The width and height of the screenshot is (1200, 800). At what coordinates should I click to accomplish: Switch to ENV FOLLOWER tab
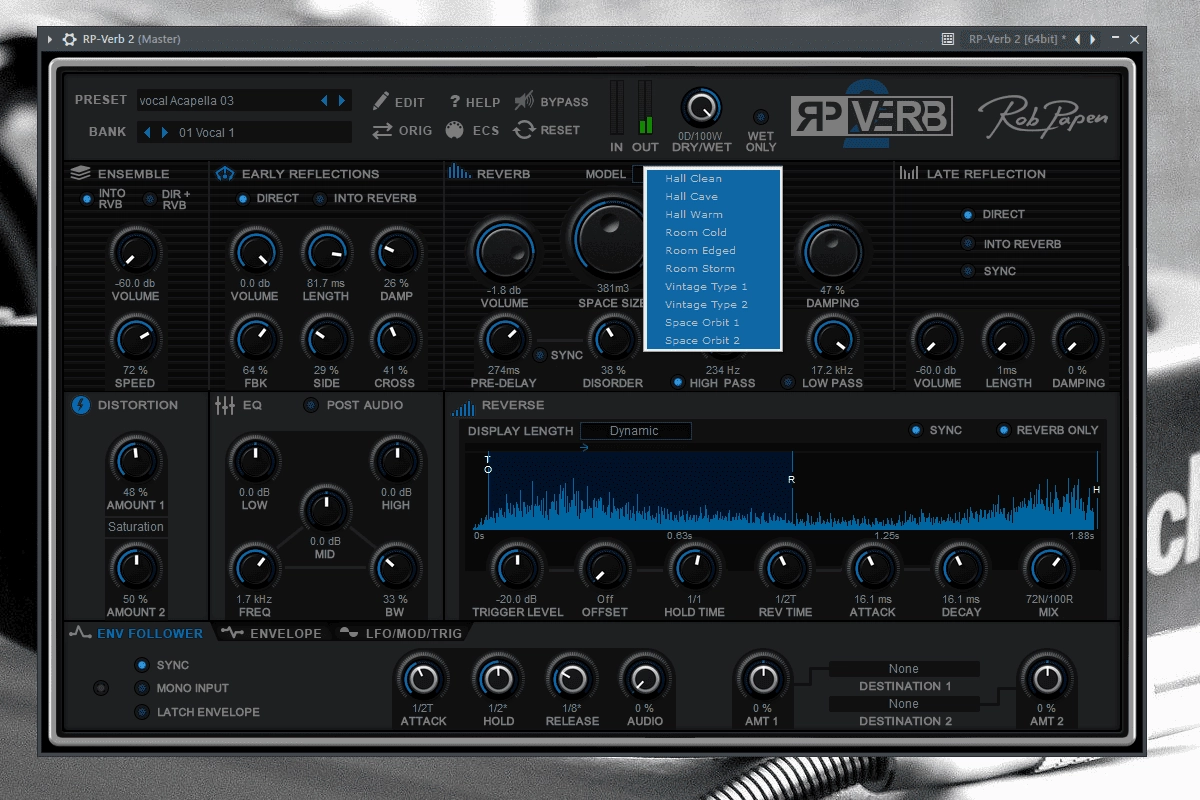(x=135, y=633)
